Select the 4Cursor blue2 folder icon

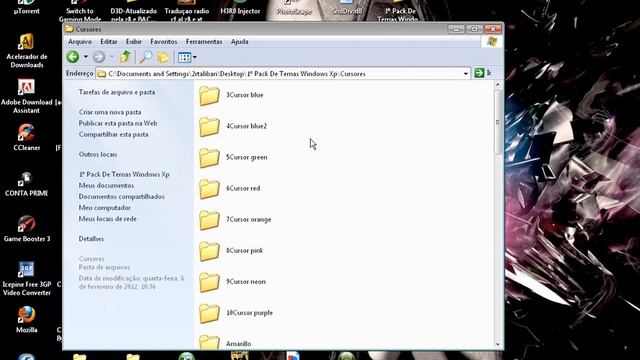click(x=209, y=127)
